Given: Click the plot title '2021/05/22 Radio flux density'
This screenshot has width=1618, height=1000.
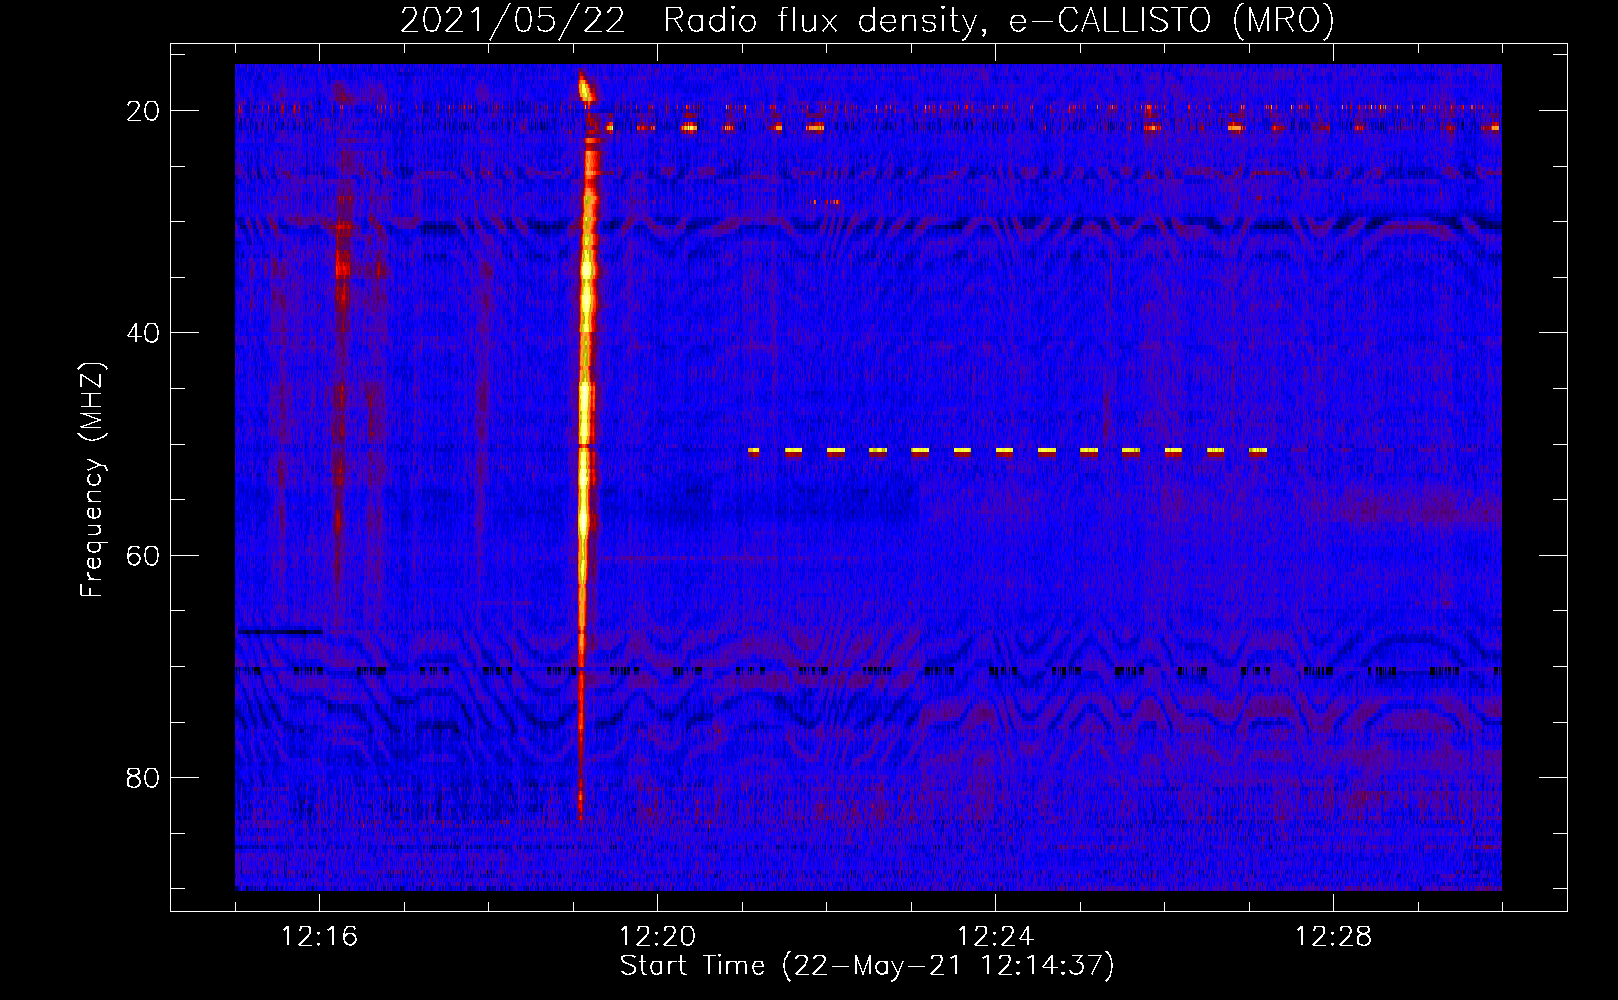Looking at the screenshot, I should [x=867, y=20].
